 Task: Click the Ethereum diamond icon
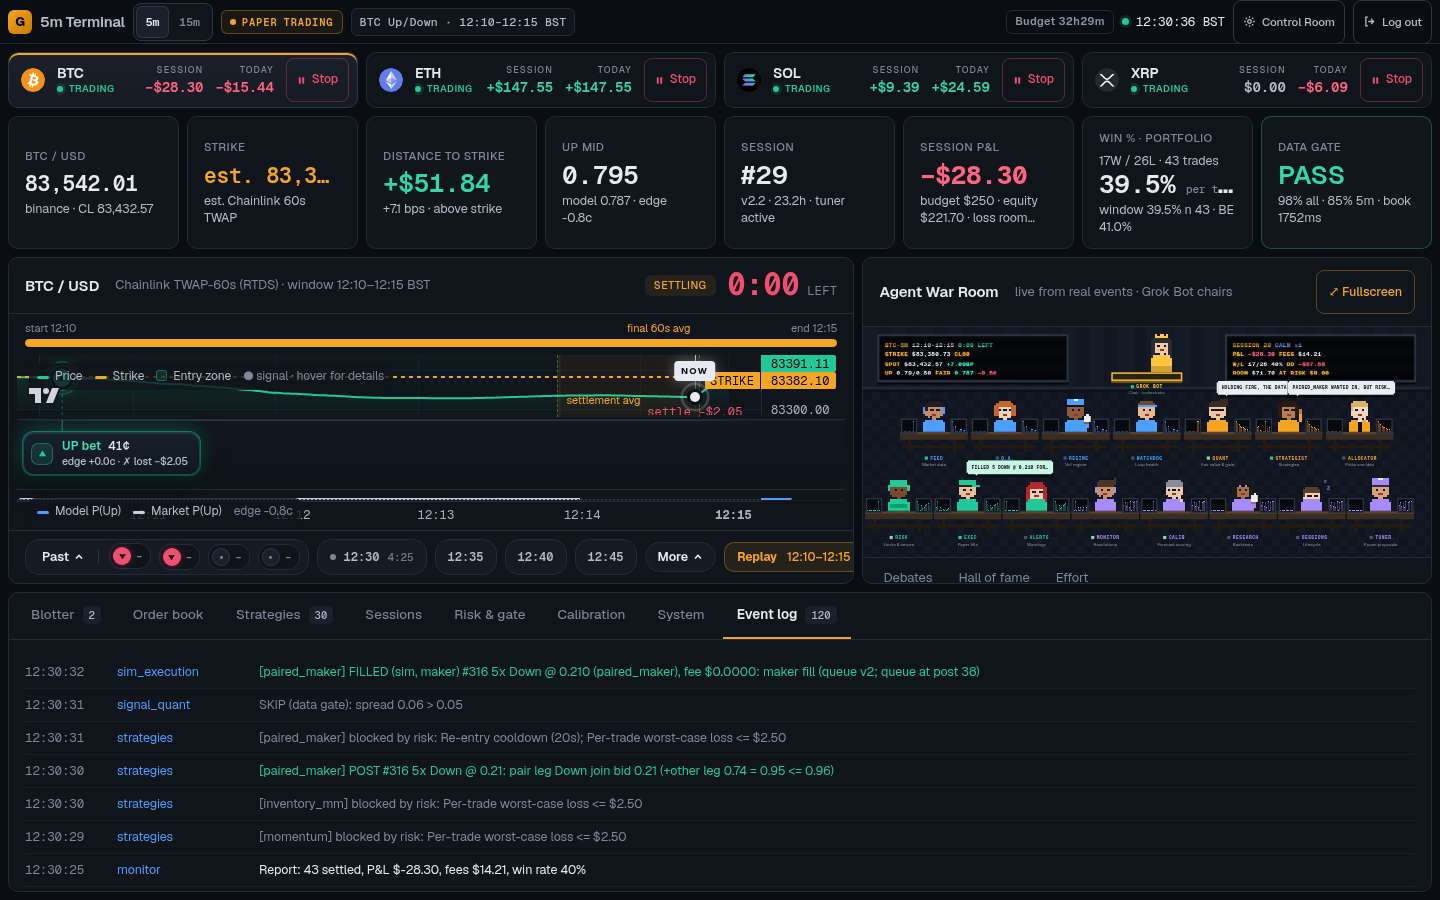click(391, 80)
